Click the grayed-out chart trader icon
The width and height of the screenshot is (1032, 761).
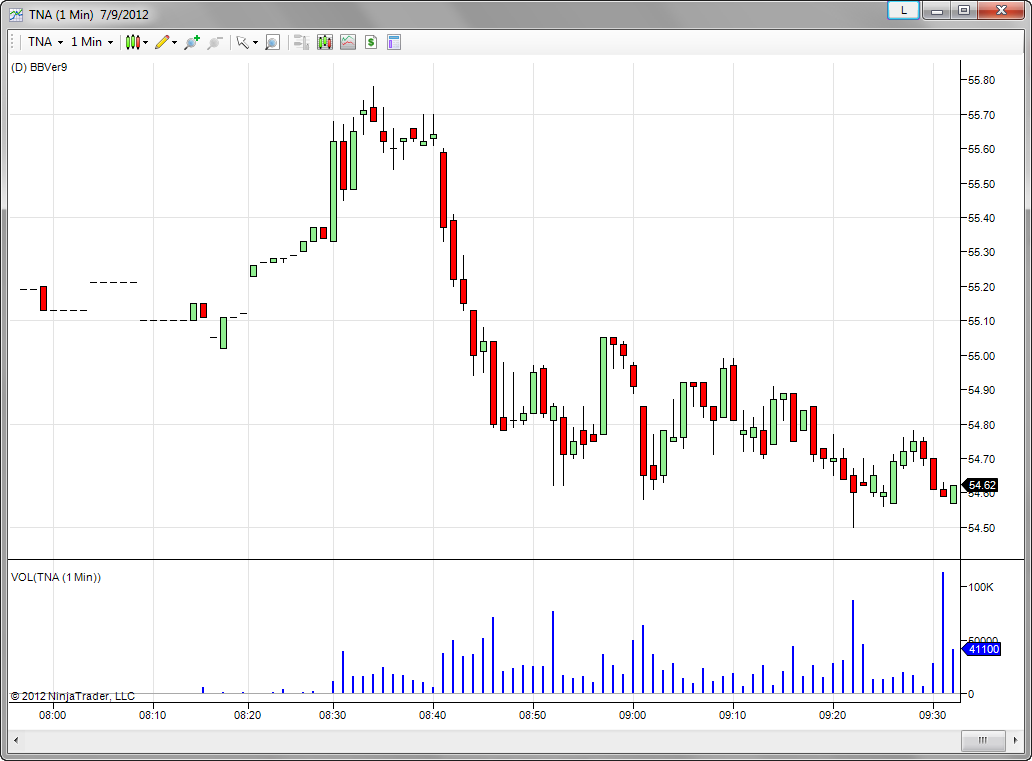[301, 42]
